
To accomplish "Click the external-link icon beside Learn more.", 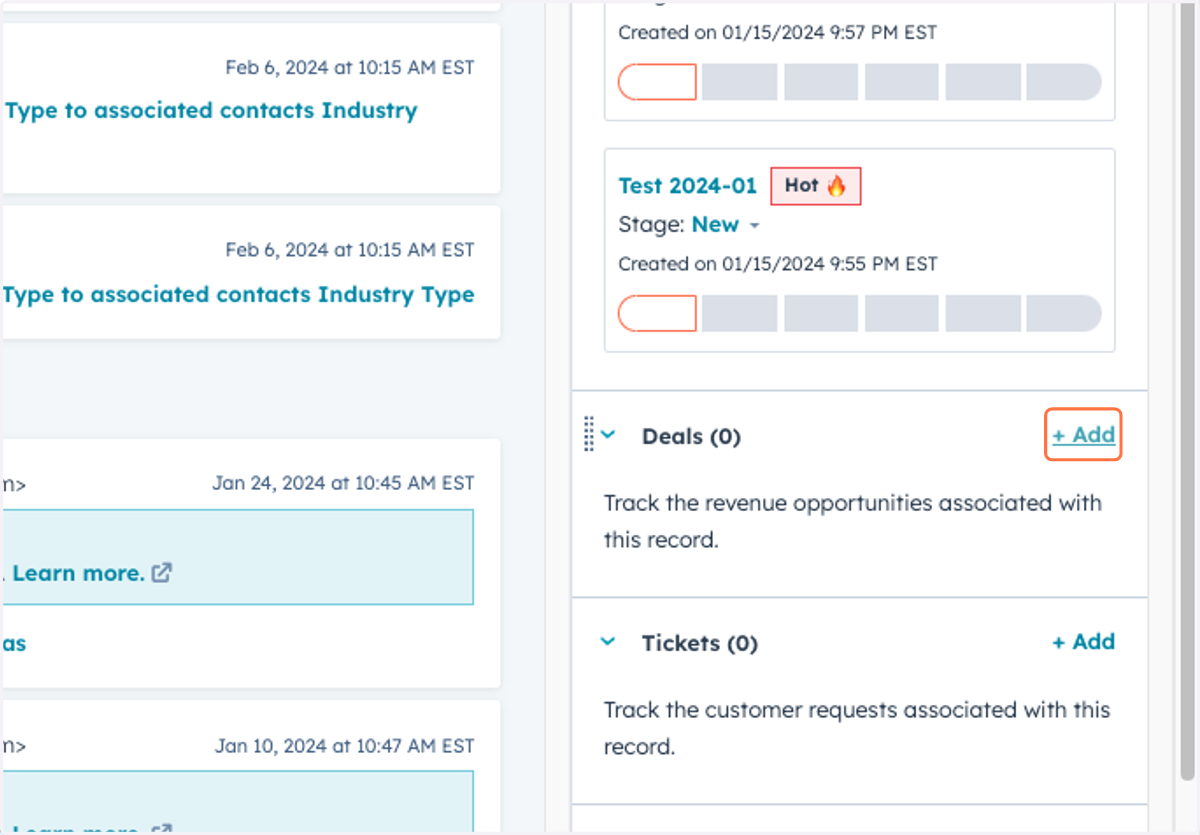I will click(162, 573).
